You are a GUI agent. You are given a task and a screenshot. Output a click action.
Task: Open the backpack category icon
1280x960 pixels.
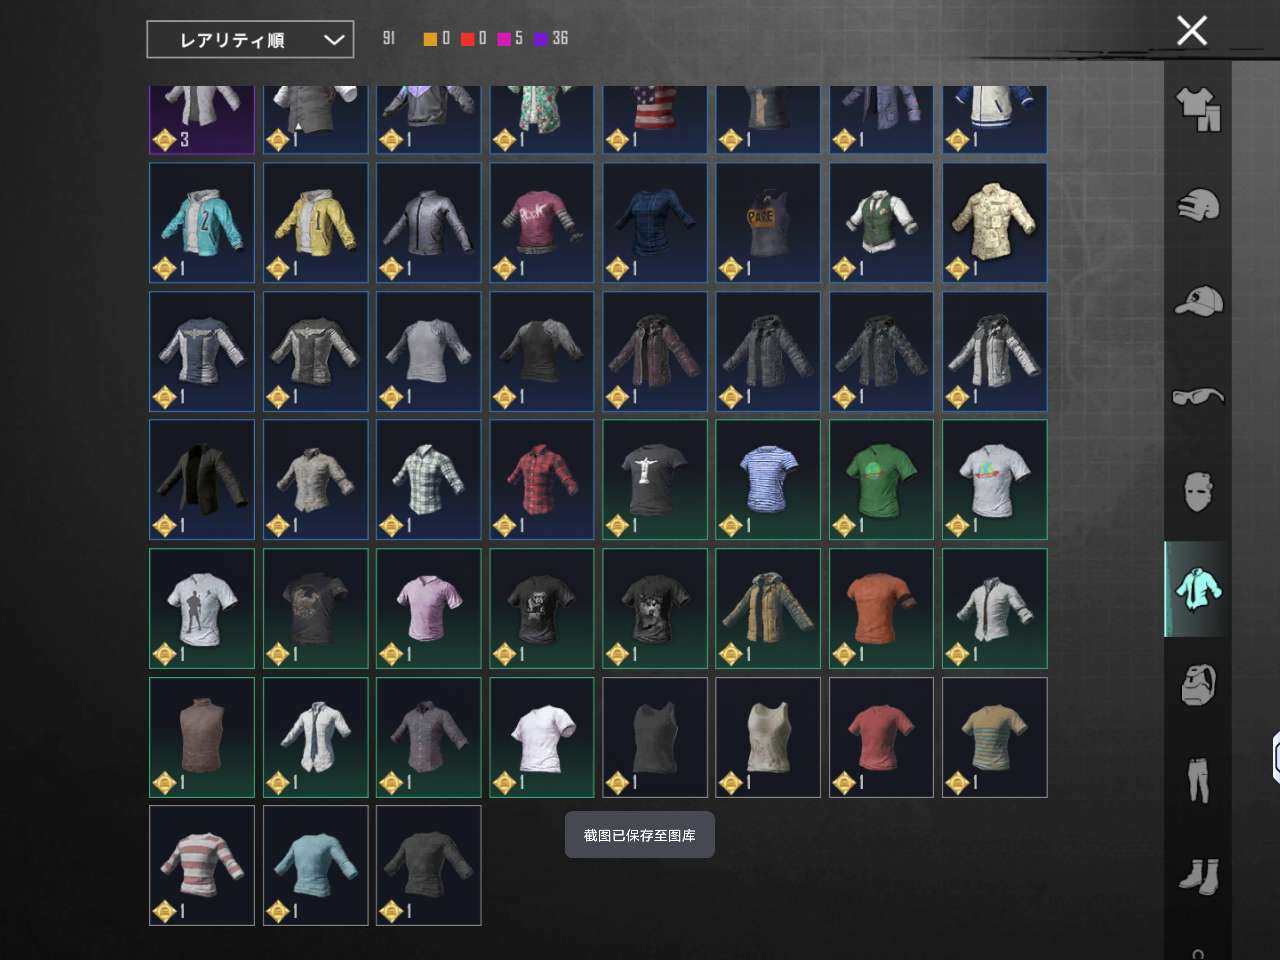[x=1198, y=685]
